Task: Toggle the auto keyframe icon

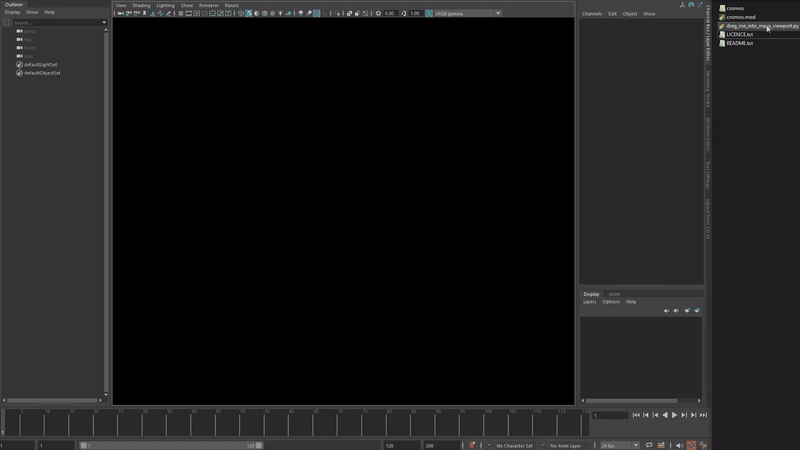Action: tap(691, 445)
